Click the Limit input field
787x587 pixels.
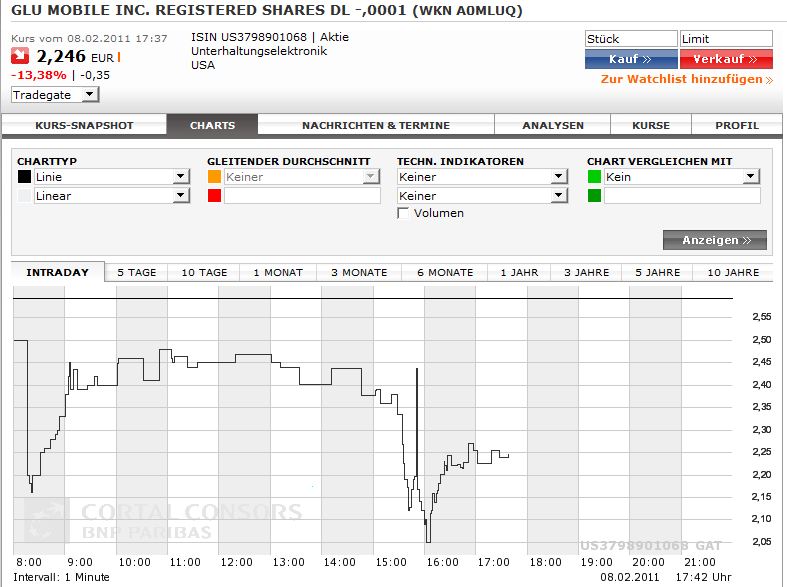tap(726, 39)
